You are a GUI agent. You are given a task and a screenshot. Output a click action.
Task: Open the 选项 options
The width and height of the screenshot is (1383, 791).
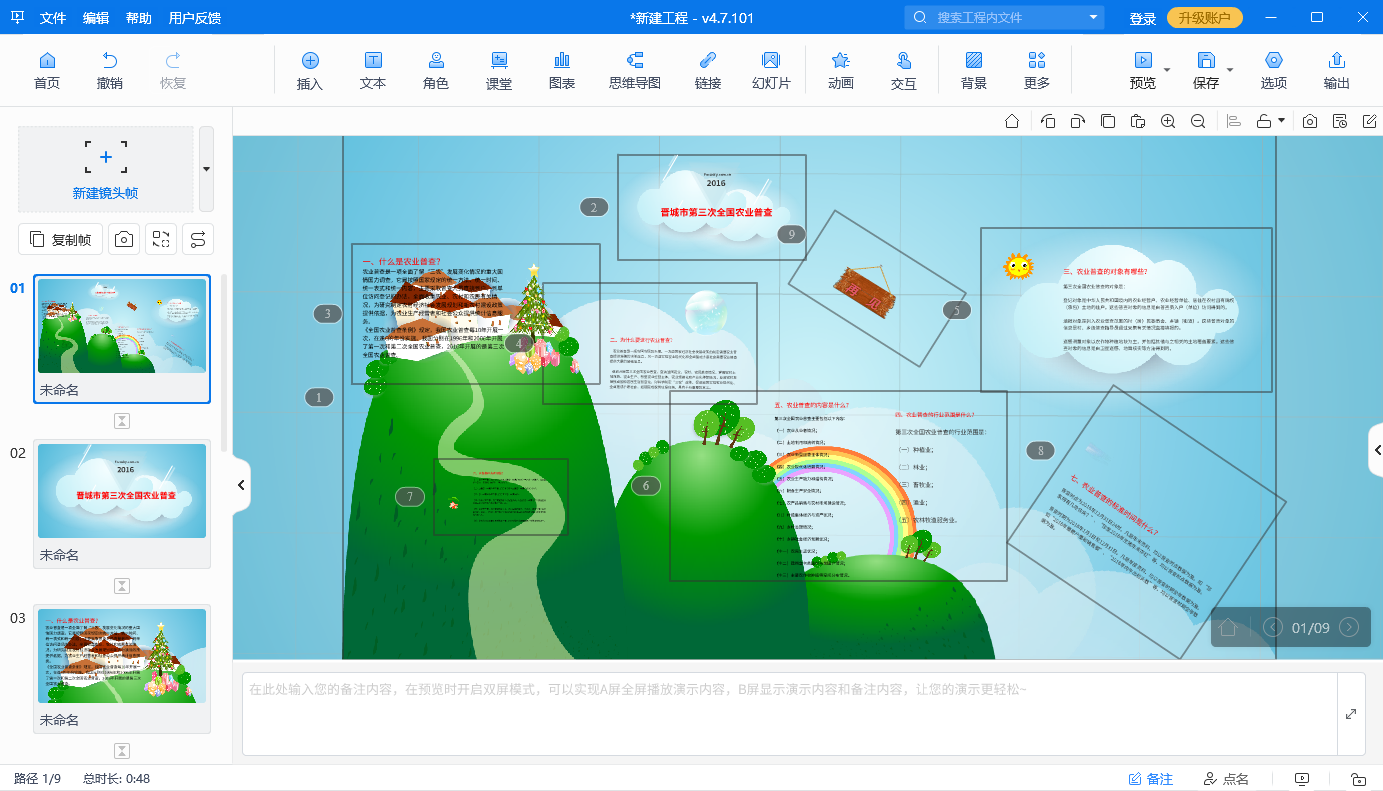1273,70
